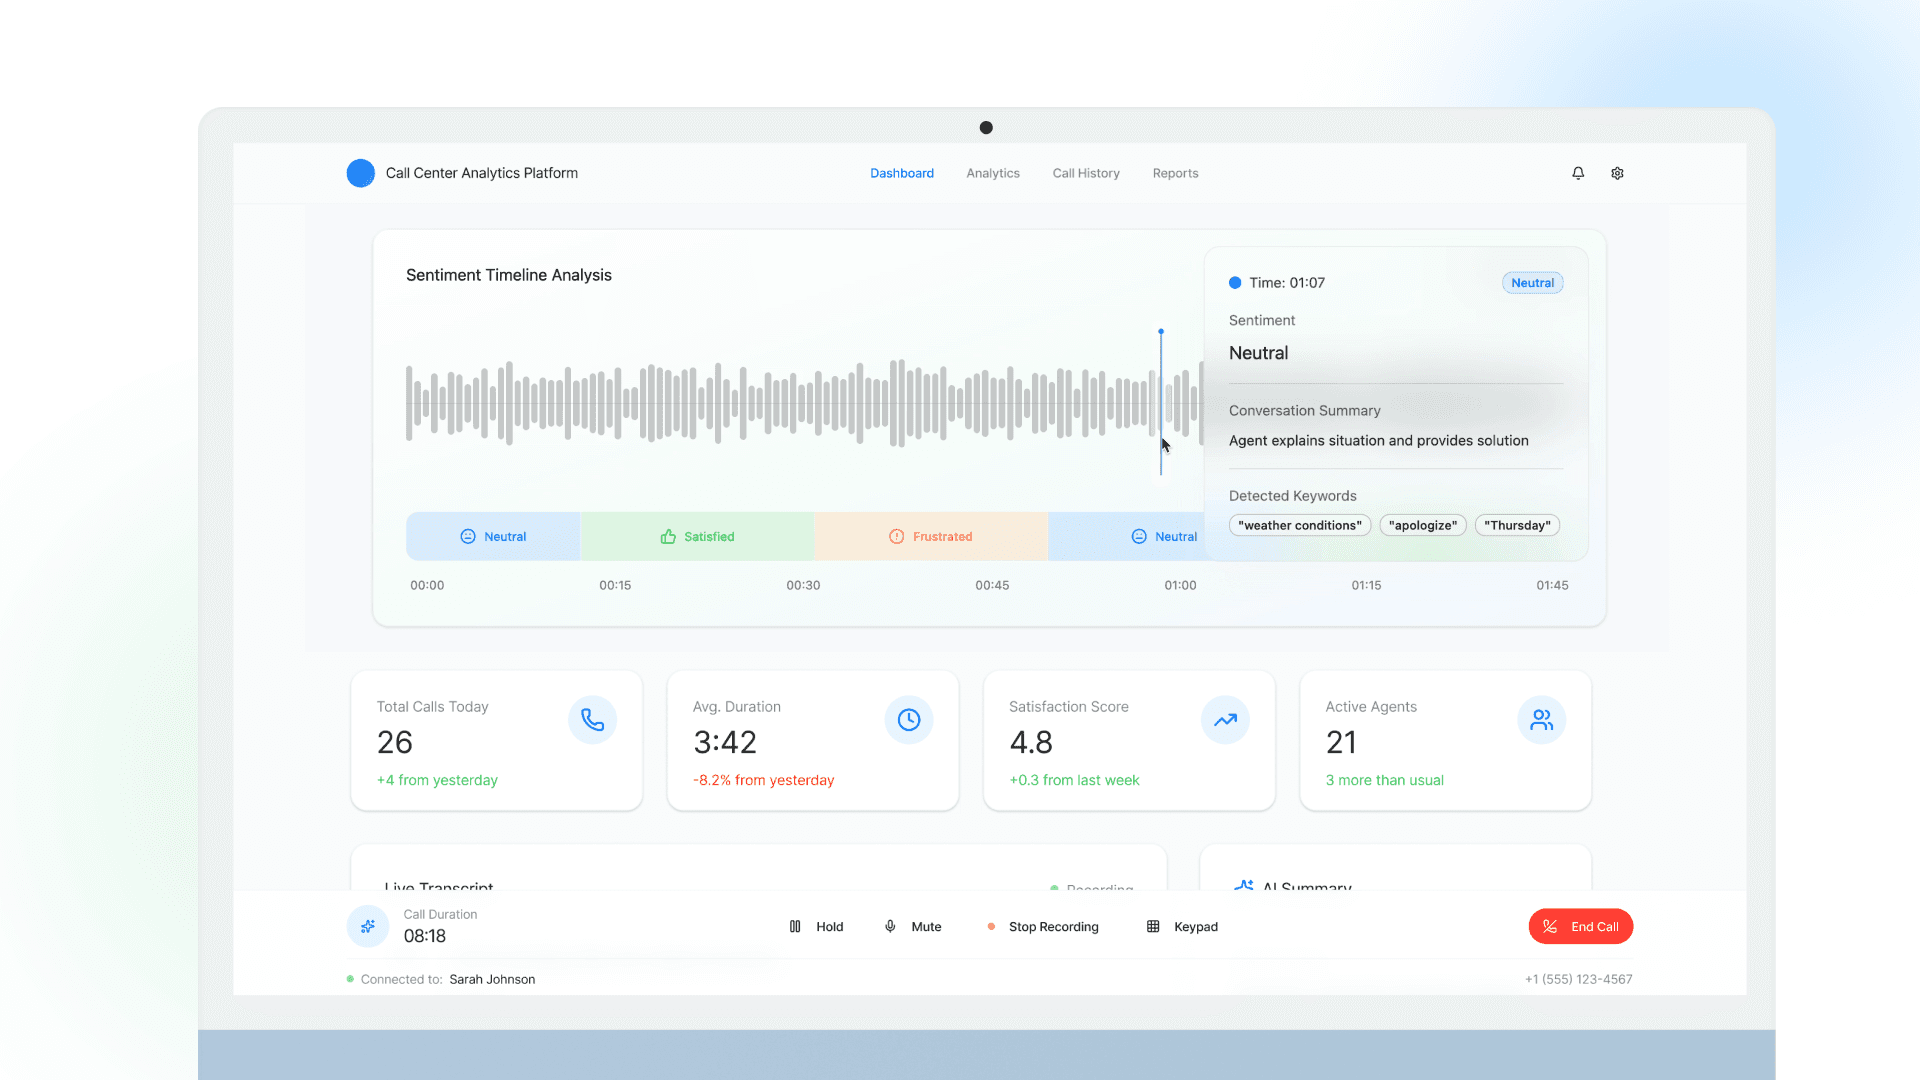Put the call on Hold
Screen dimensions: 1920x1080
816,927
